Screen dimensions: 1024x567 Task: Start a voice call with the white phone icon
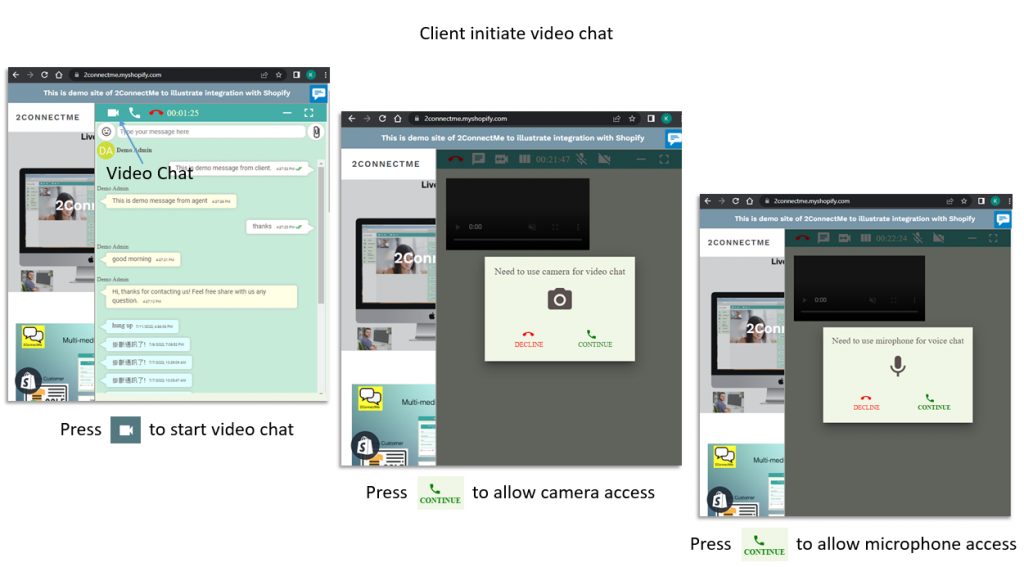point(135,112)
